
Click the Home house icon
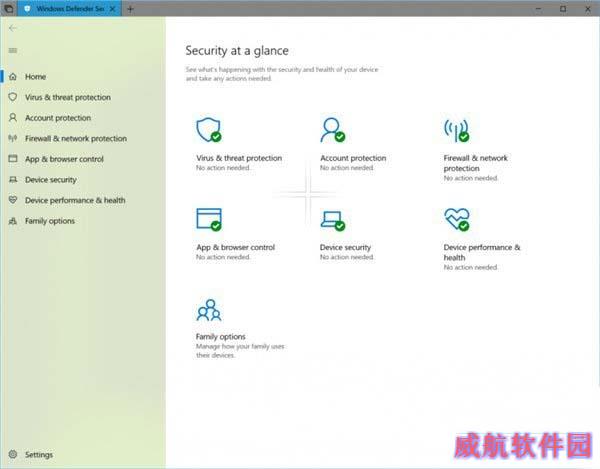click(13, 77)
